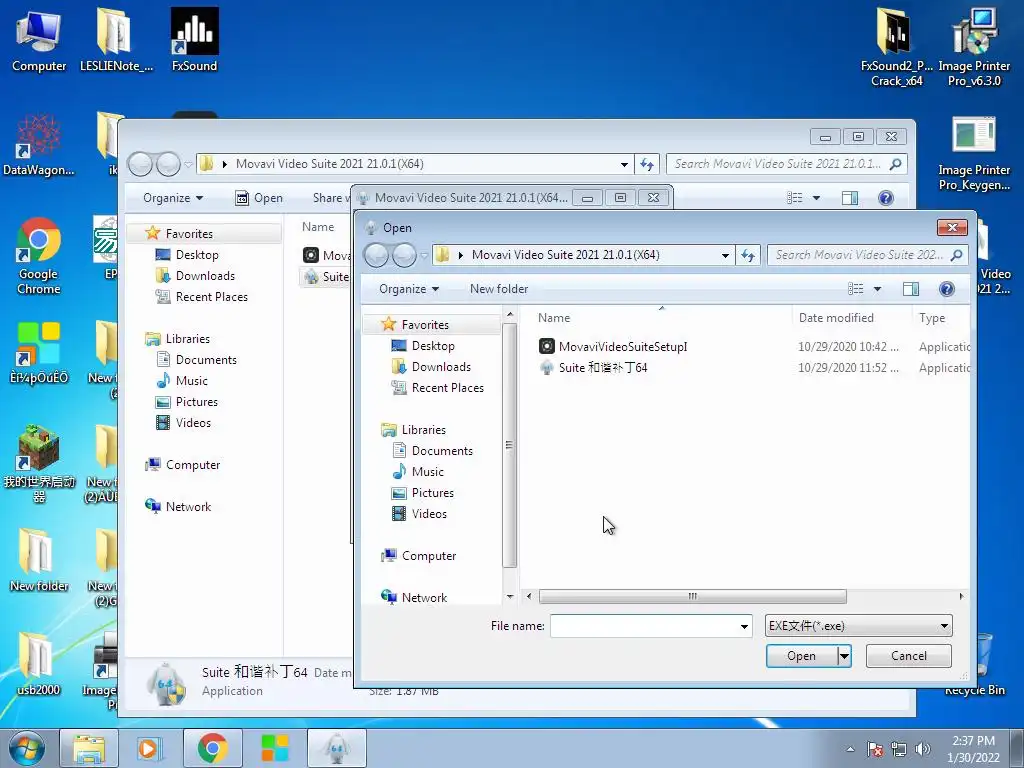Choose Recent Places in Open dialog sidebar
Image resolution: width=1024 pixels, height=768 pixels.
tap(438, 387)
